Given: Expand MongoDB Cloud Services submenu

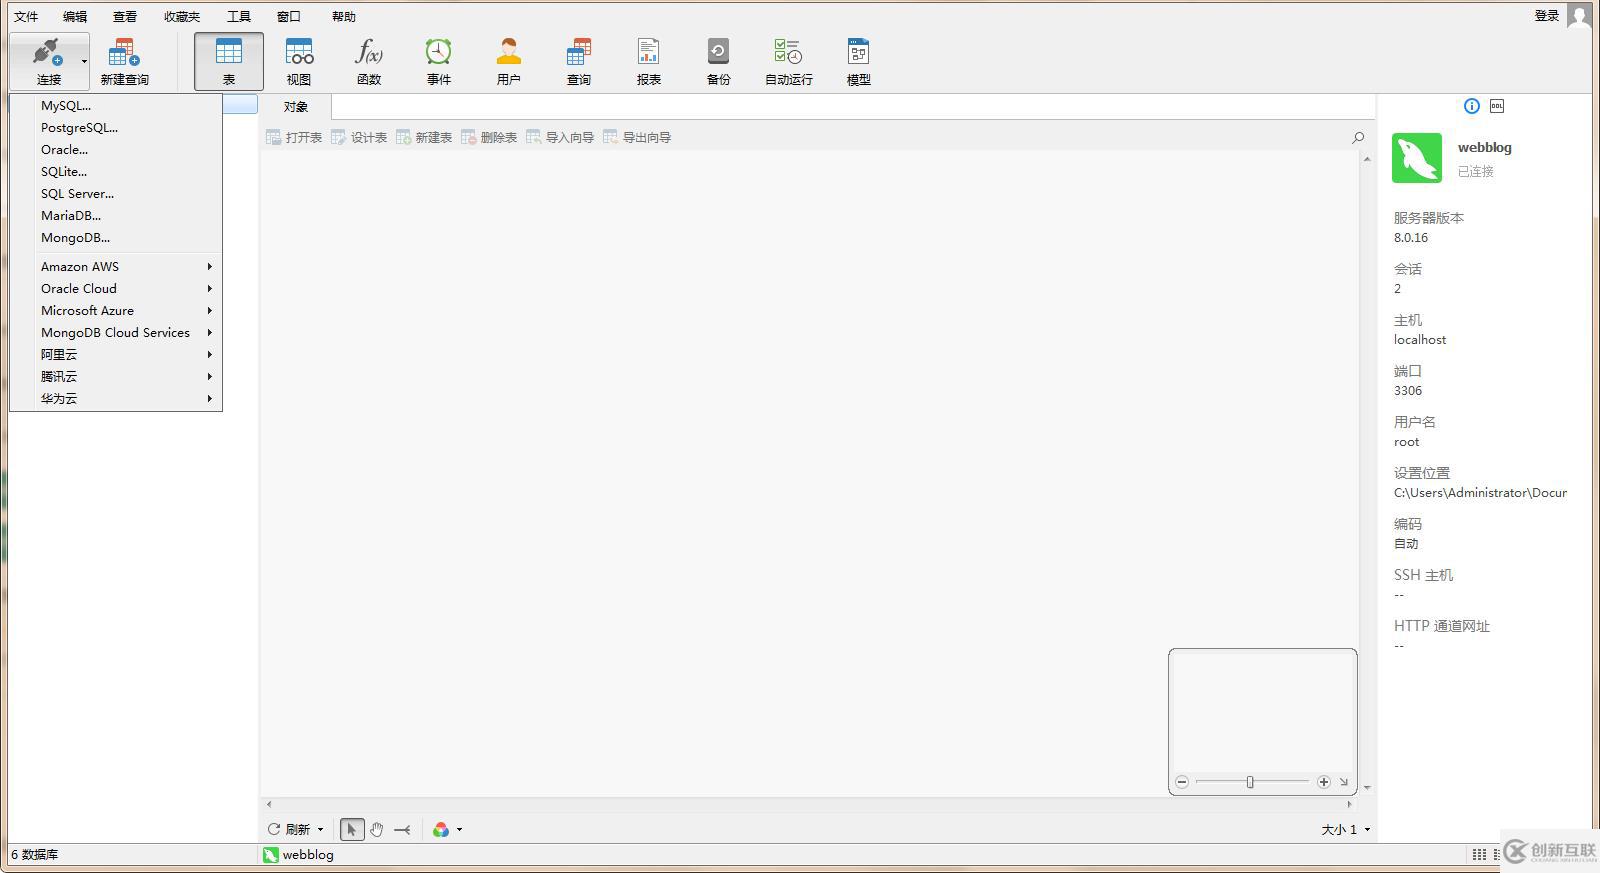Looking at the screenshot, I should (116, 332).
